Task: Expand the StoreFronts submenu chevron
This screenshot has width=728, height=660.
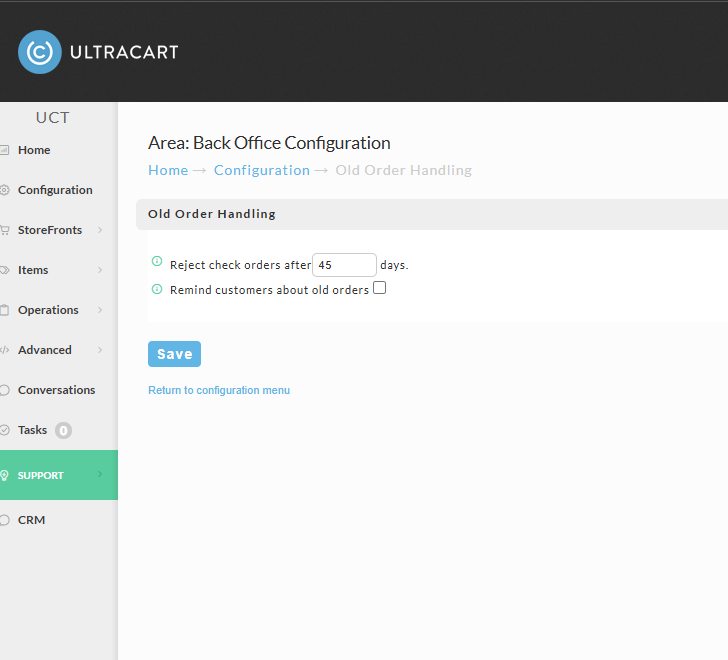Action: coord(100,230)
